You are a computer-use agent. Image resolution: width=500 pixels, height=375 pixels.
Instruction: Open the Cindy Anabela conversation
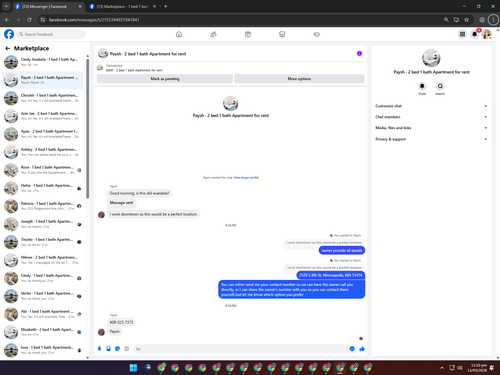(43, 62)
